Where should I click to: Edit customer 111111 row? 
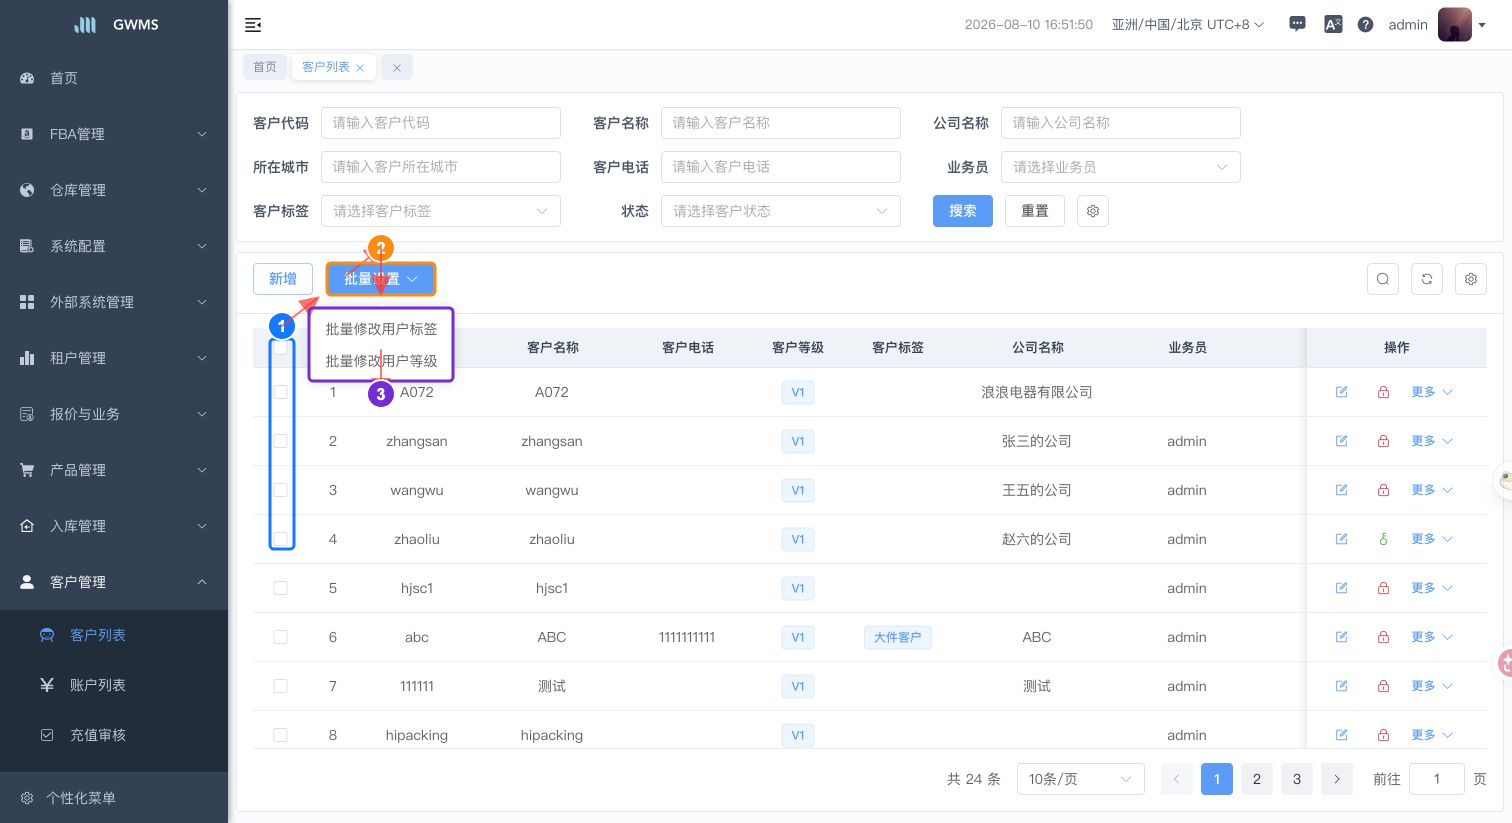point(1342,686)
